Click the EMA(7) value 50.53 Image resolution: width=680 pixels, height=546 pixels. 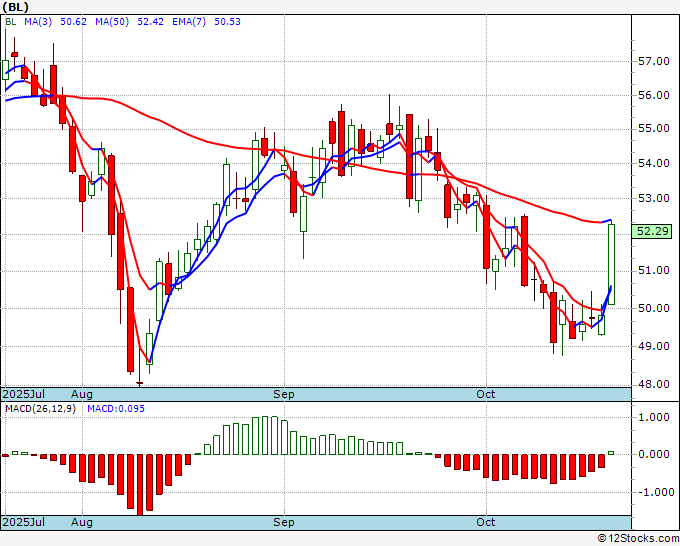pos(227,22)
